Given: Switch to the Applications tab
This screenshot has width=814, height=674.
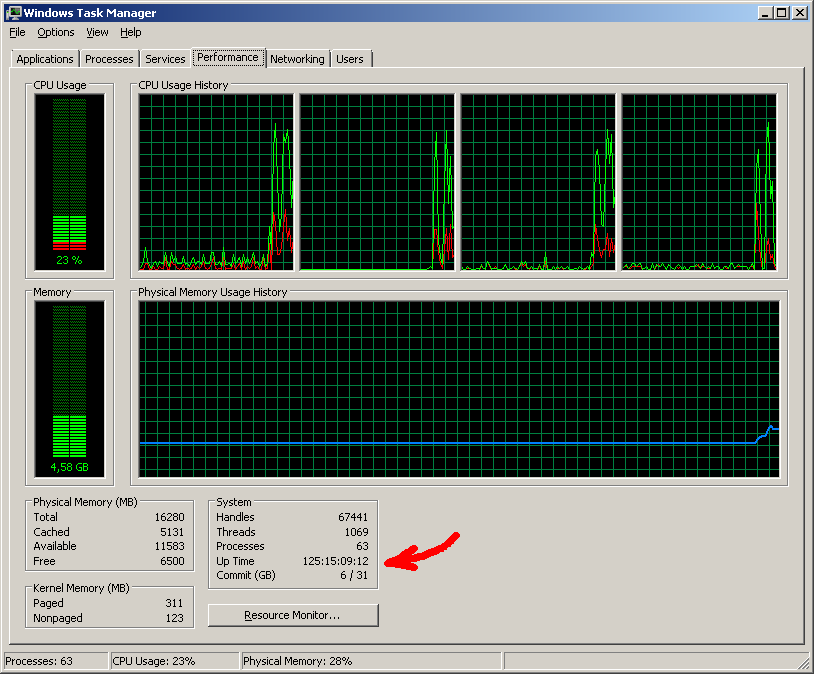Looking at the screenshot, I should (45, 59).
